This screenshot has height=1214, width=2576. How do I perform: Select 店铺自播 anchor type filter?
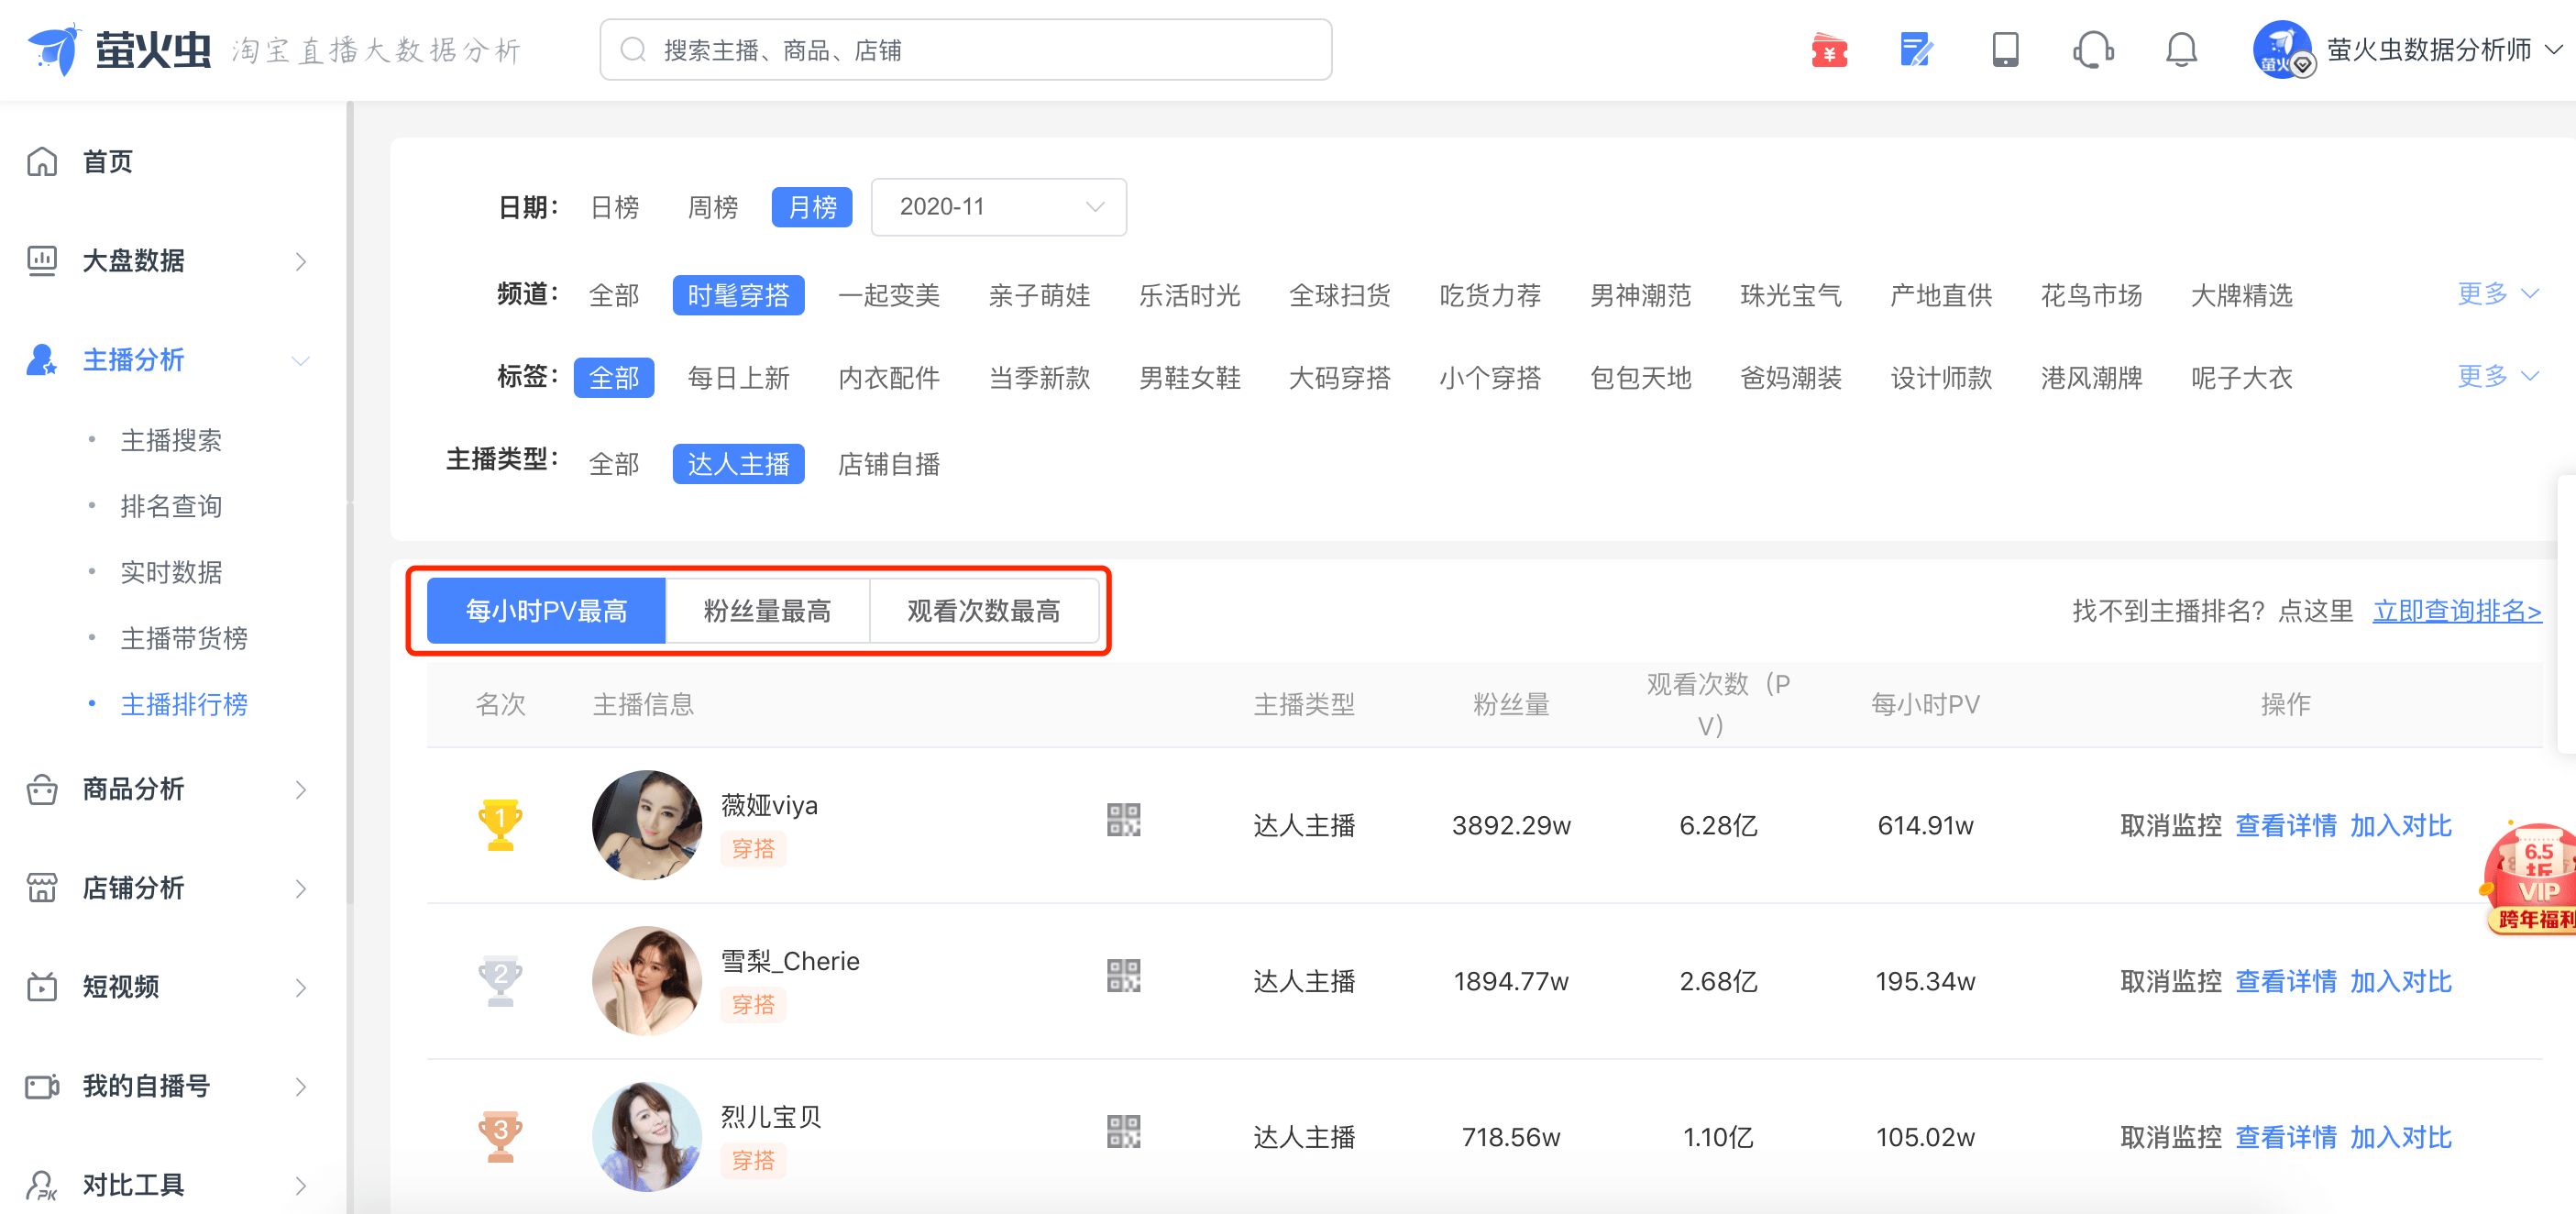tap(888, 464)
